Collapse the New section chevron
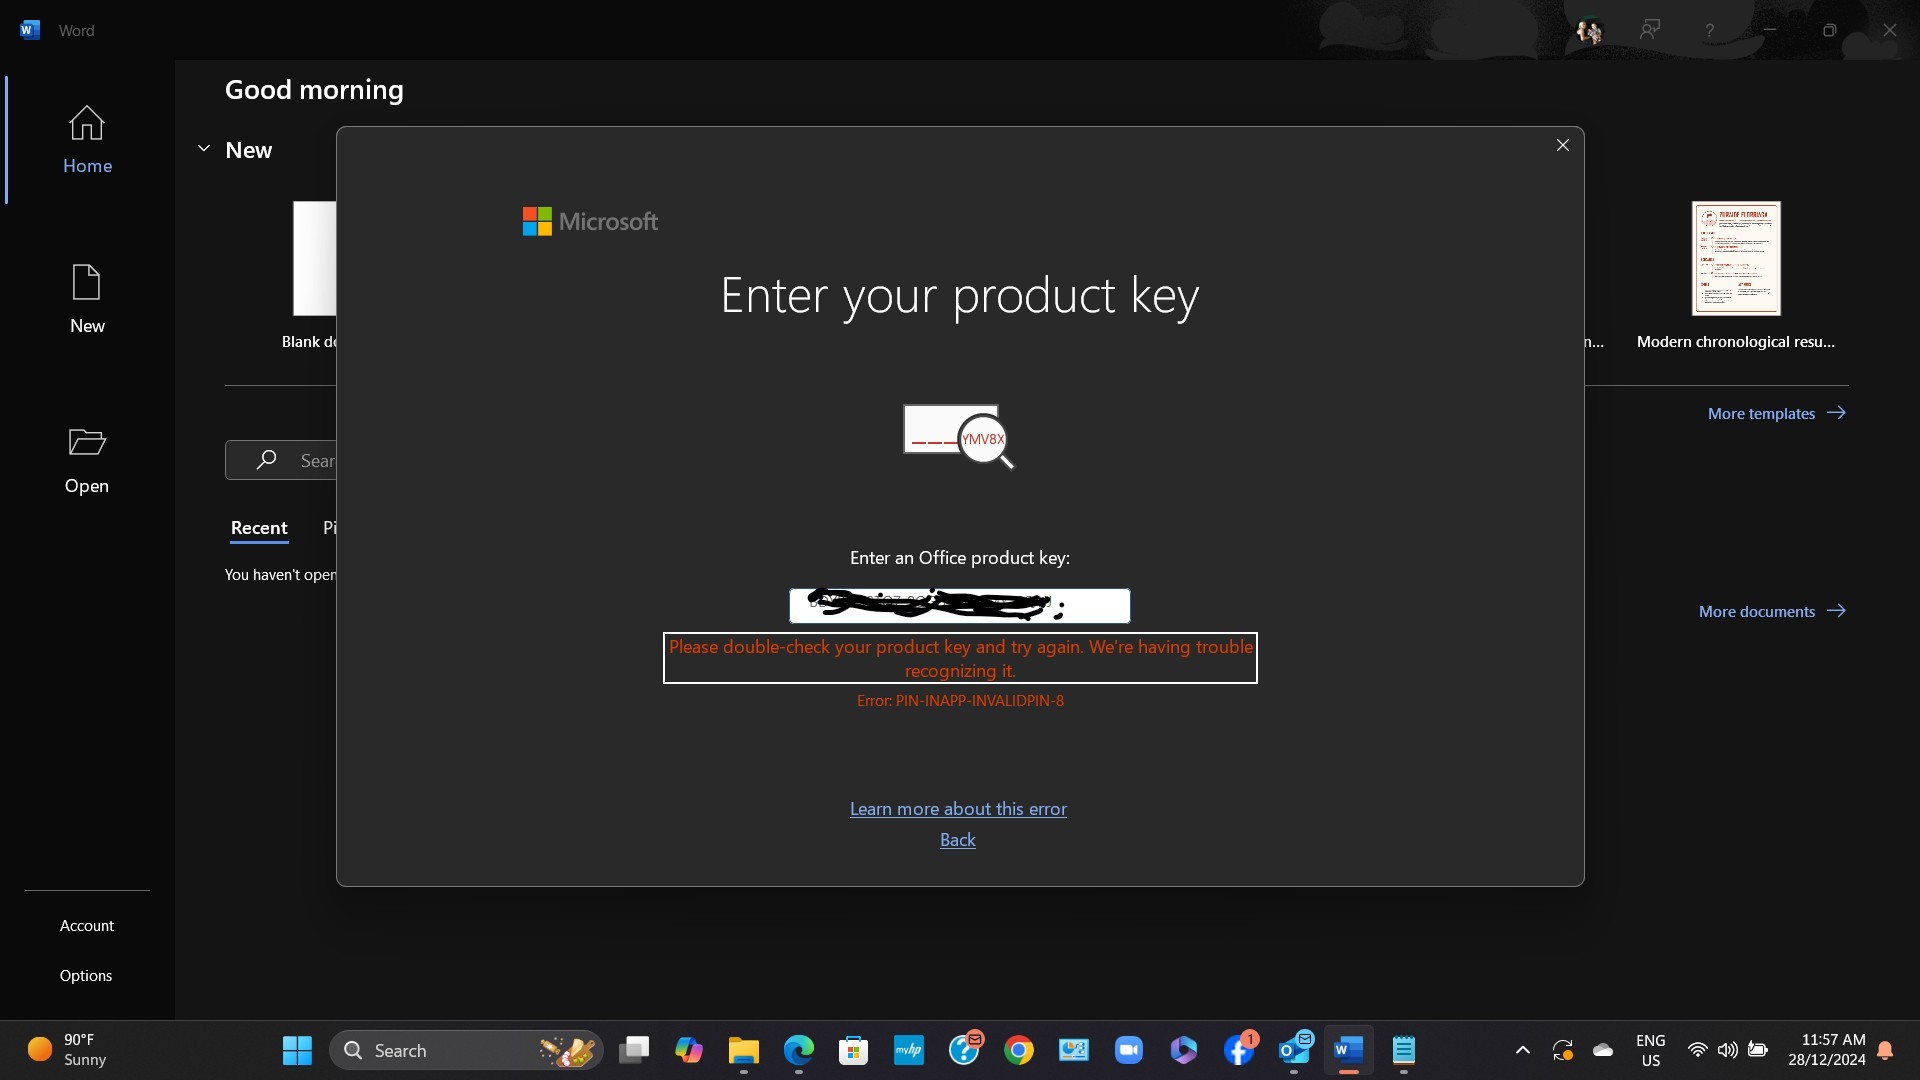This screenshot has width=1920, height=1080. point(204,149)
